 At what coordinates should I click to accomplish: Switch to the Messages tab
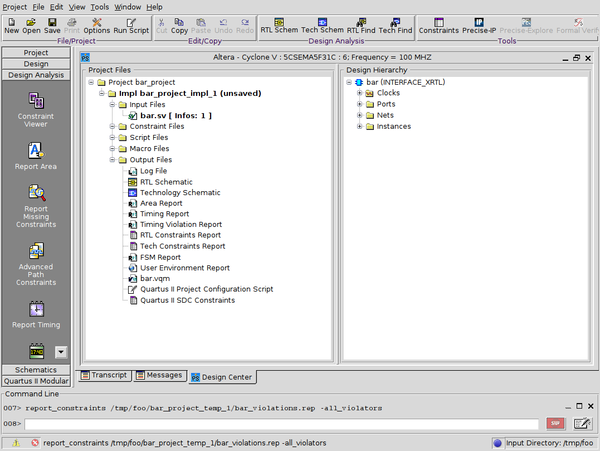158,375
